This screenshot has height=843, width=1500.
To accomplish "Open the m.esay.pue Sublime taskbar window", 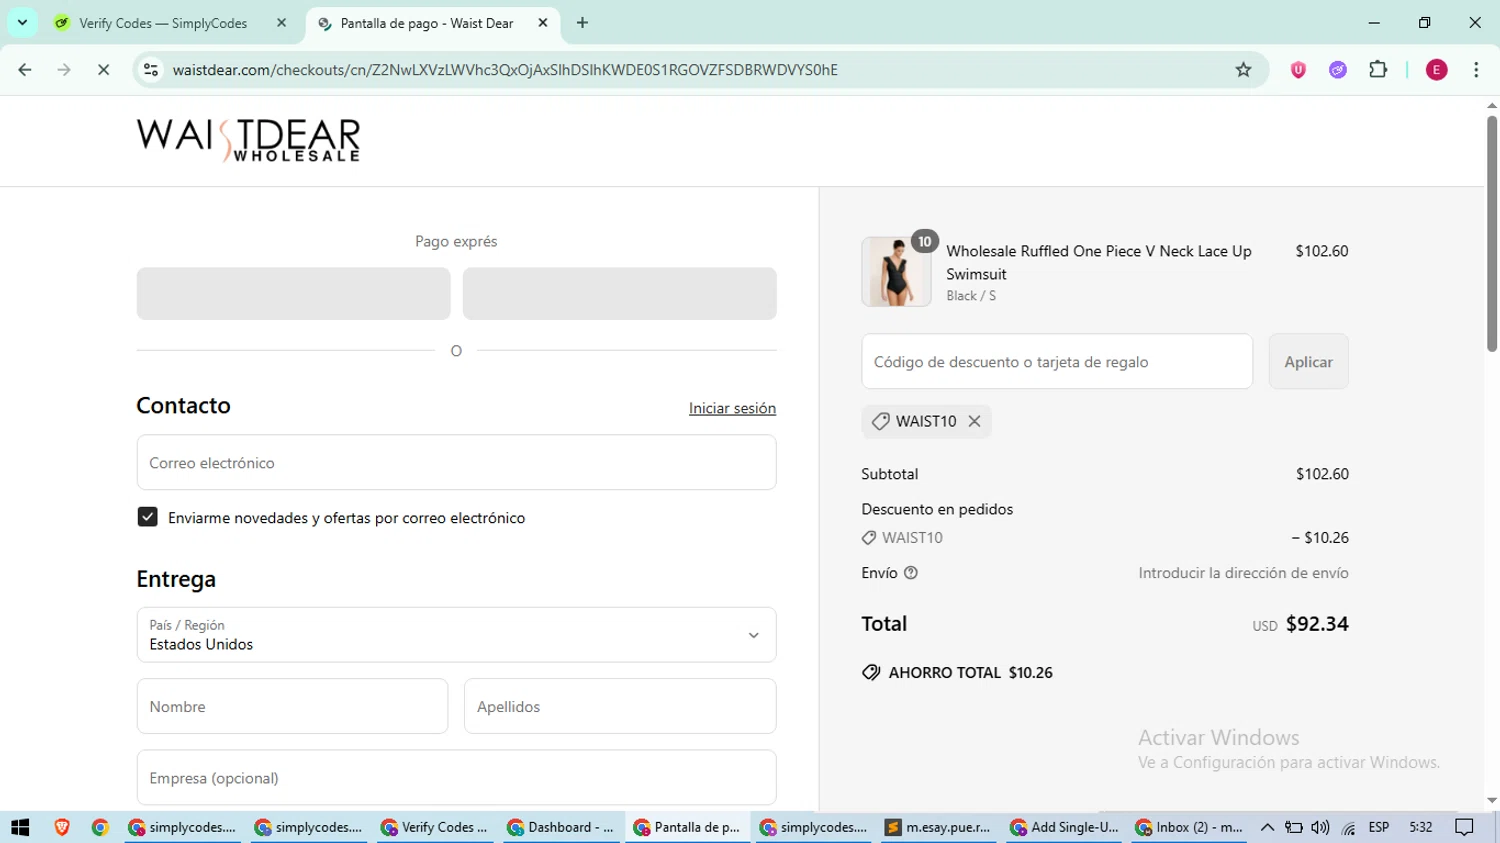I will (x=938, y=827).
